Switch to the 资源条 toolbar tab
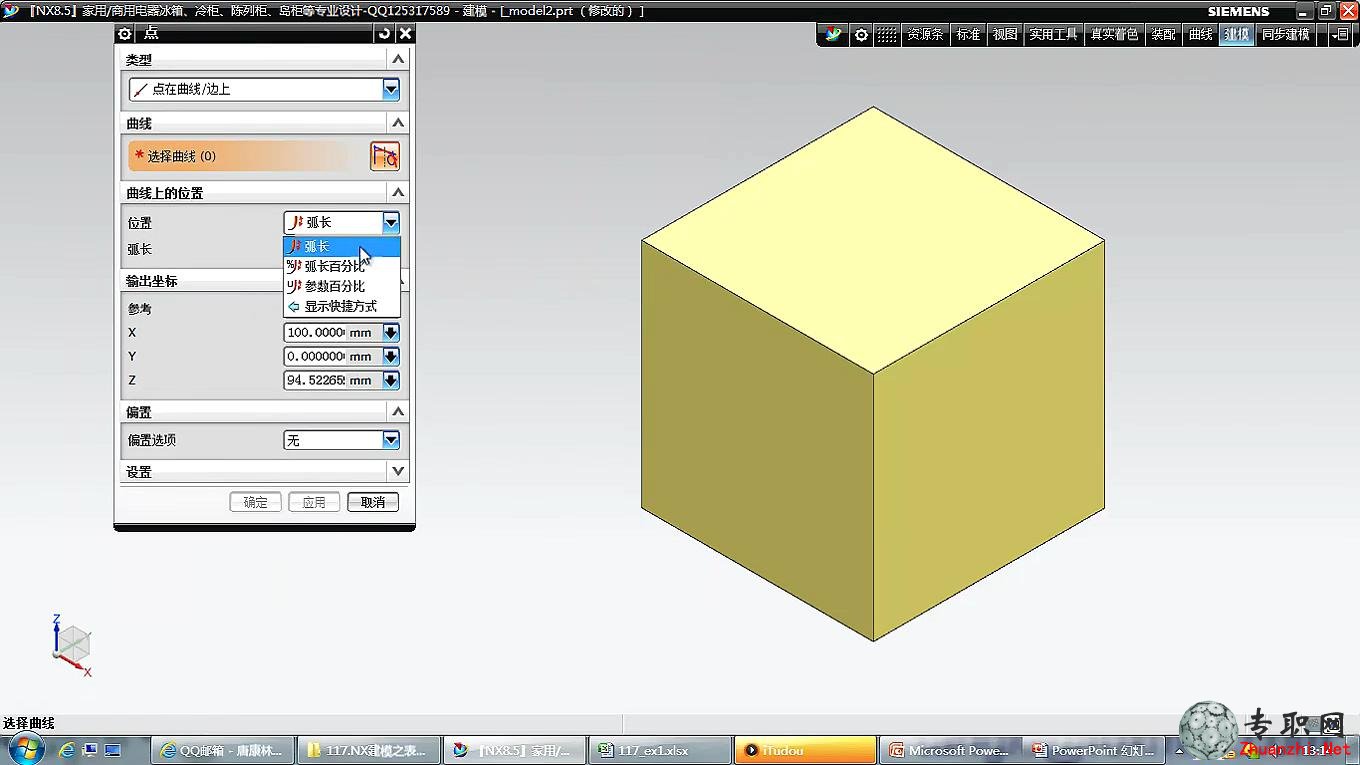The image size is (1360, 765). click(x=925, y=35)
